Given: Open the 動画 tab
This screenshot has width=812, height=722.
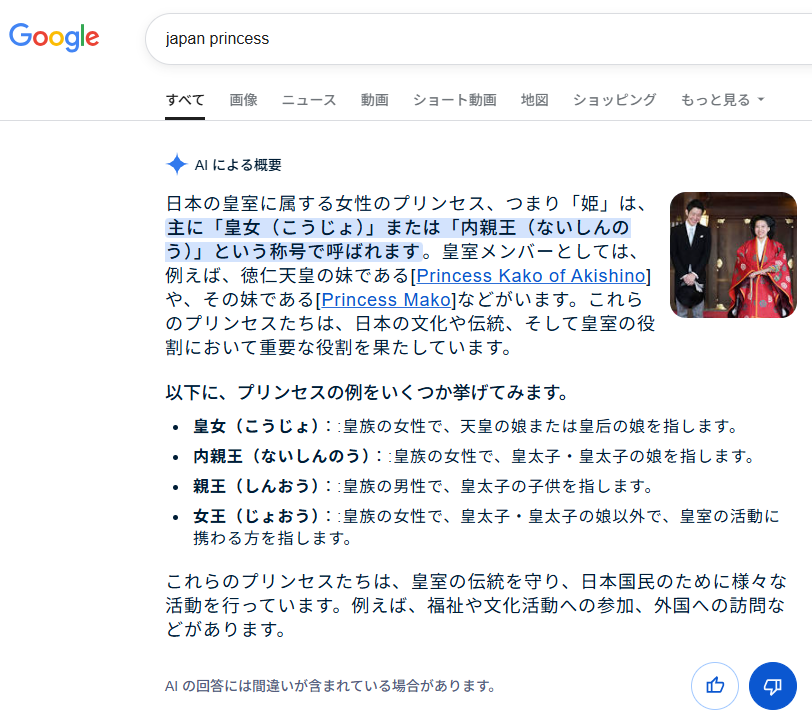Looking at the screenshot, I should pos(375,99).
